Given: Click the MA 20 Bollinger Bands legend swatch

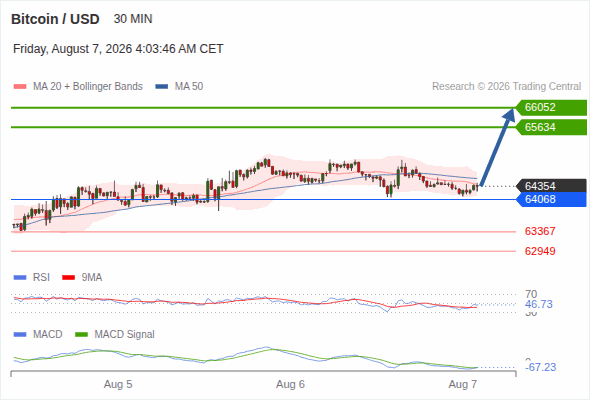Looking at the screenshot, I should [20, 87].
